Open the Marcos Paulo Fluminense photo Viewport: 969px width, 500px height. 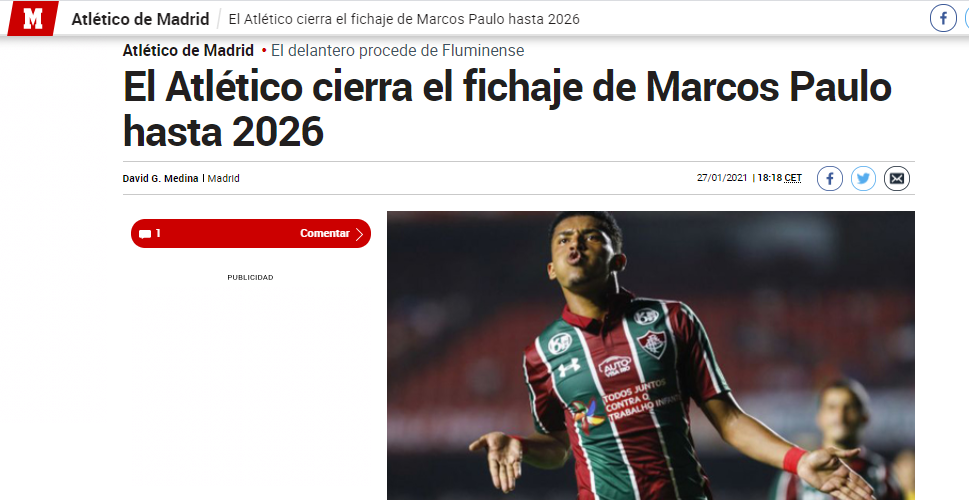pyautogui.click(x=651, y=355)
